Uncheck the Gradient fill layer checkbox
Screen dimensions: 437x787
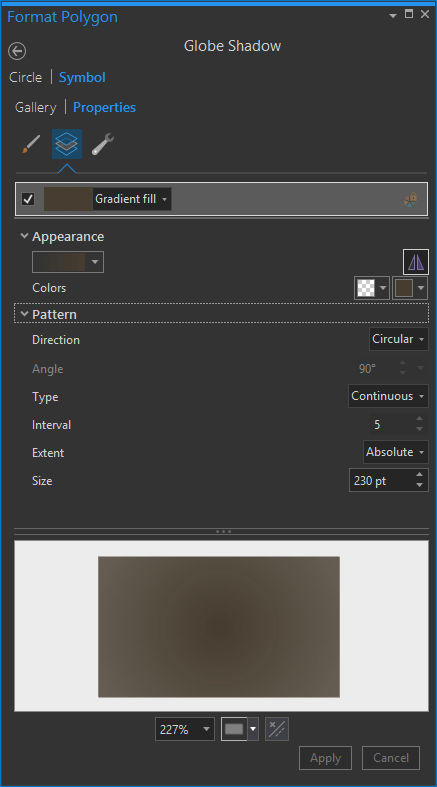click(x=28, y=199)
